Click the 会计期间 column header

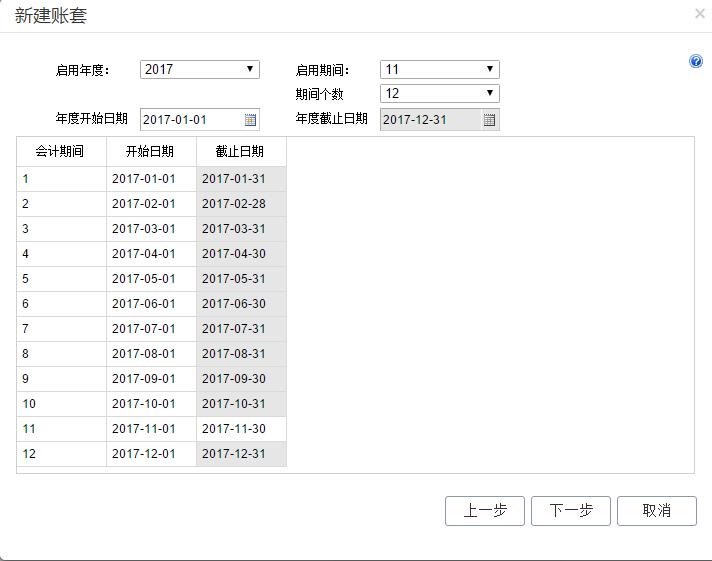tap(61, 151)
